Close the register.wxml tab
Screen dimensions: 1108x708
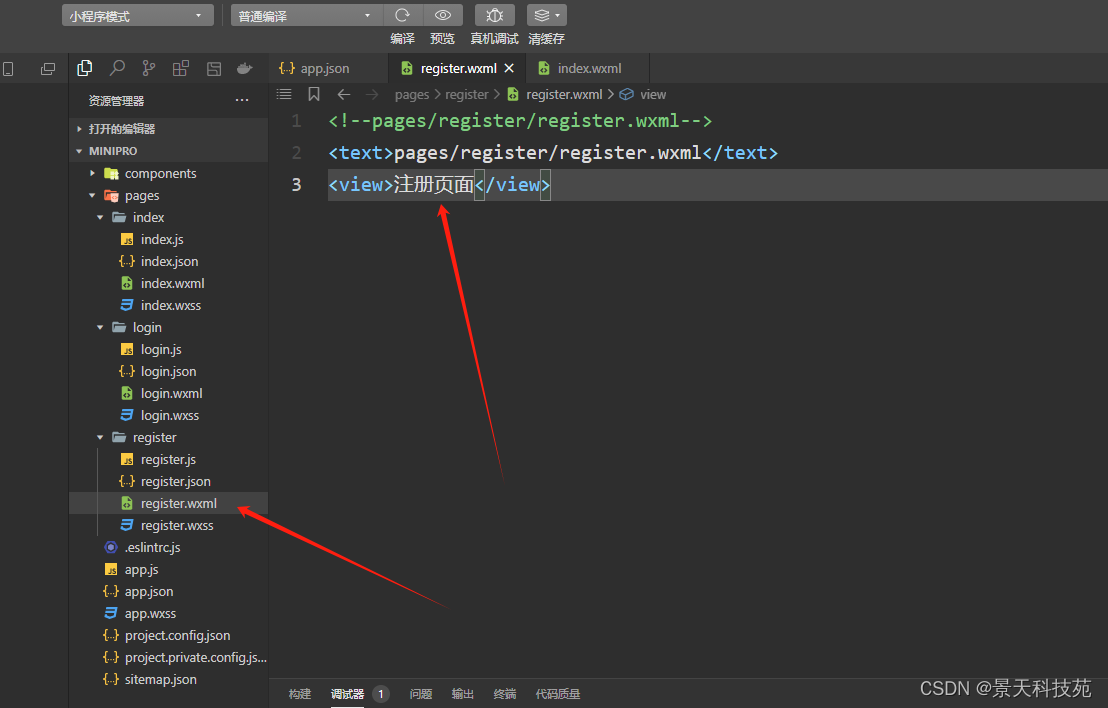(509, 69)
